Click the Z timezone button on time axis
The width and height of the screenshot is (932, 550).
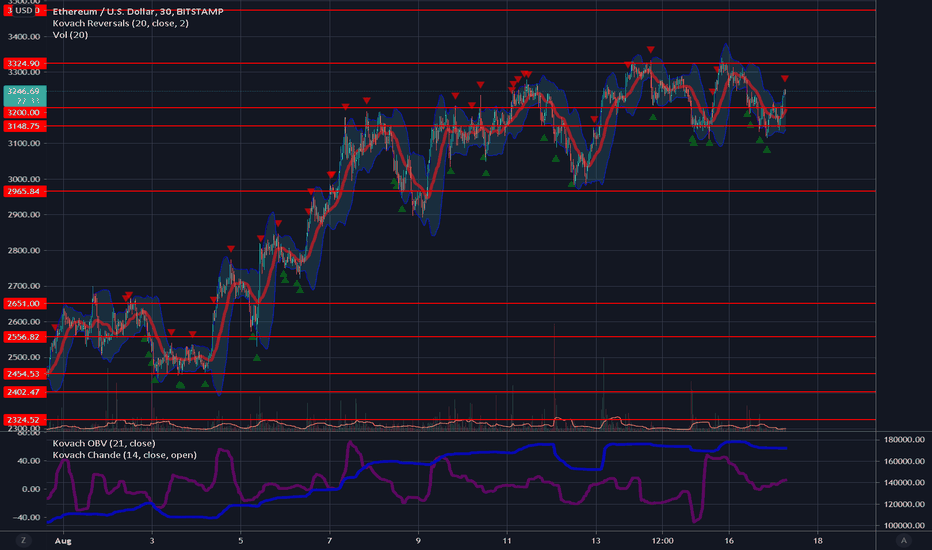click(23, 540)
